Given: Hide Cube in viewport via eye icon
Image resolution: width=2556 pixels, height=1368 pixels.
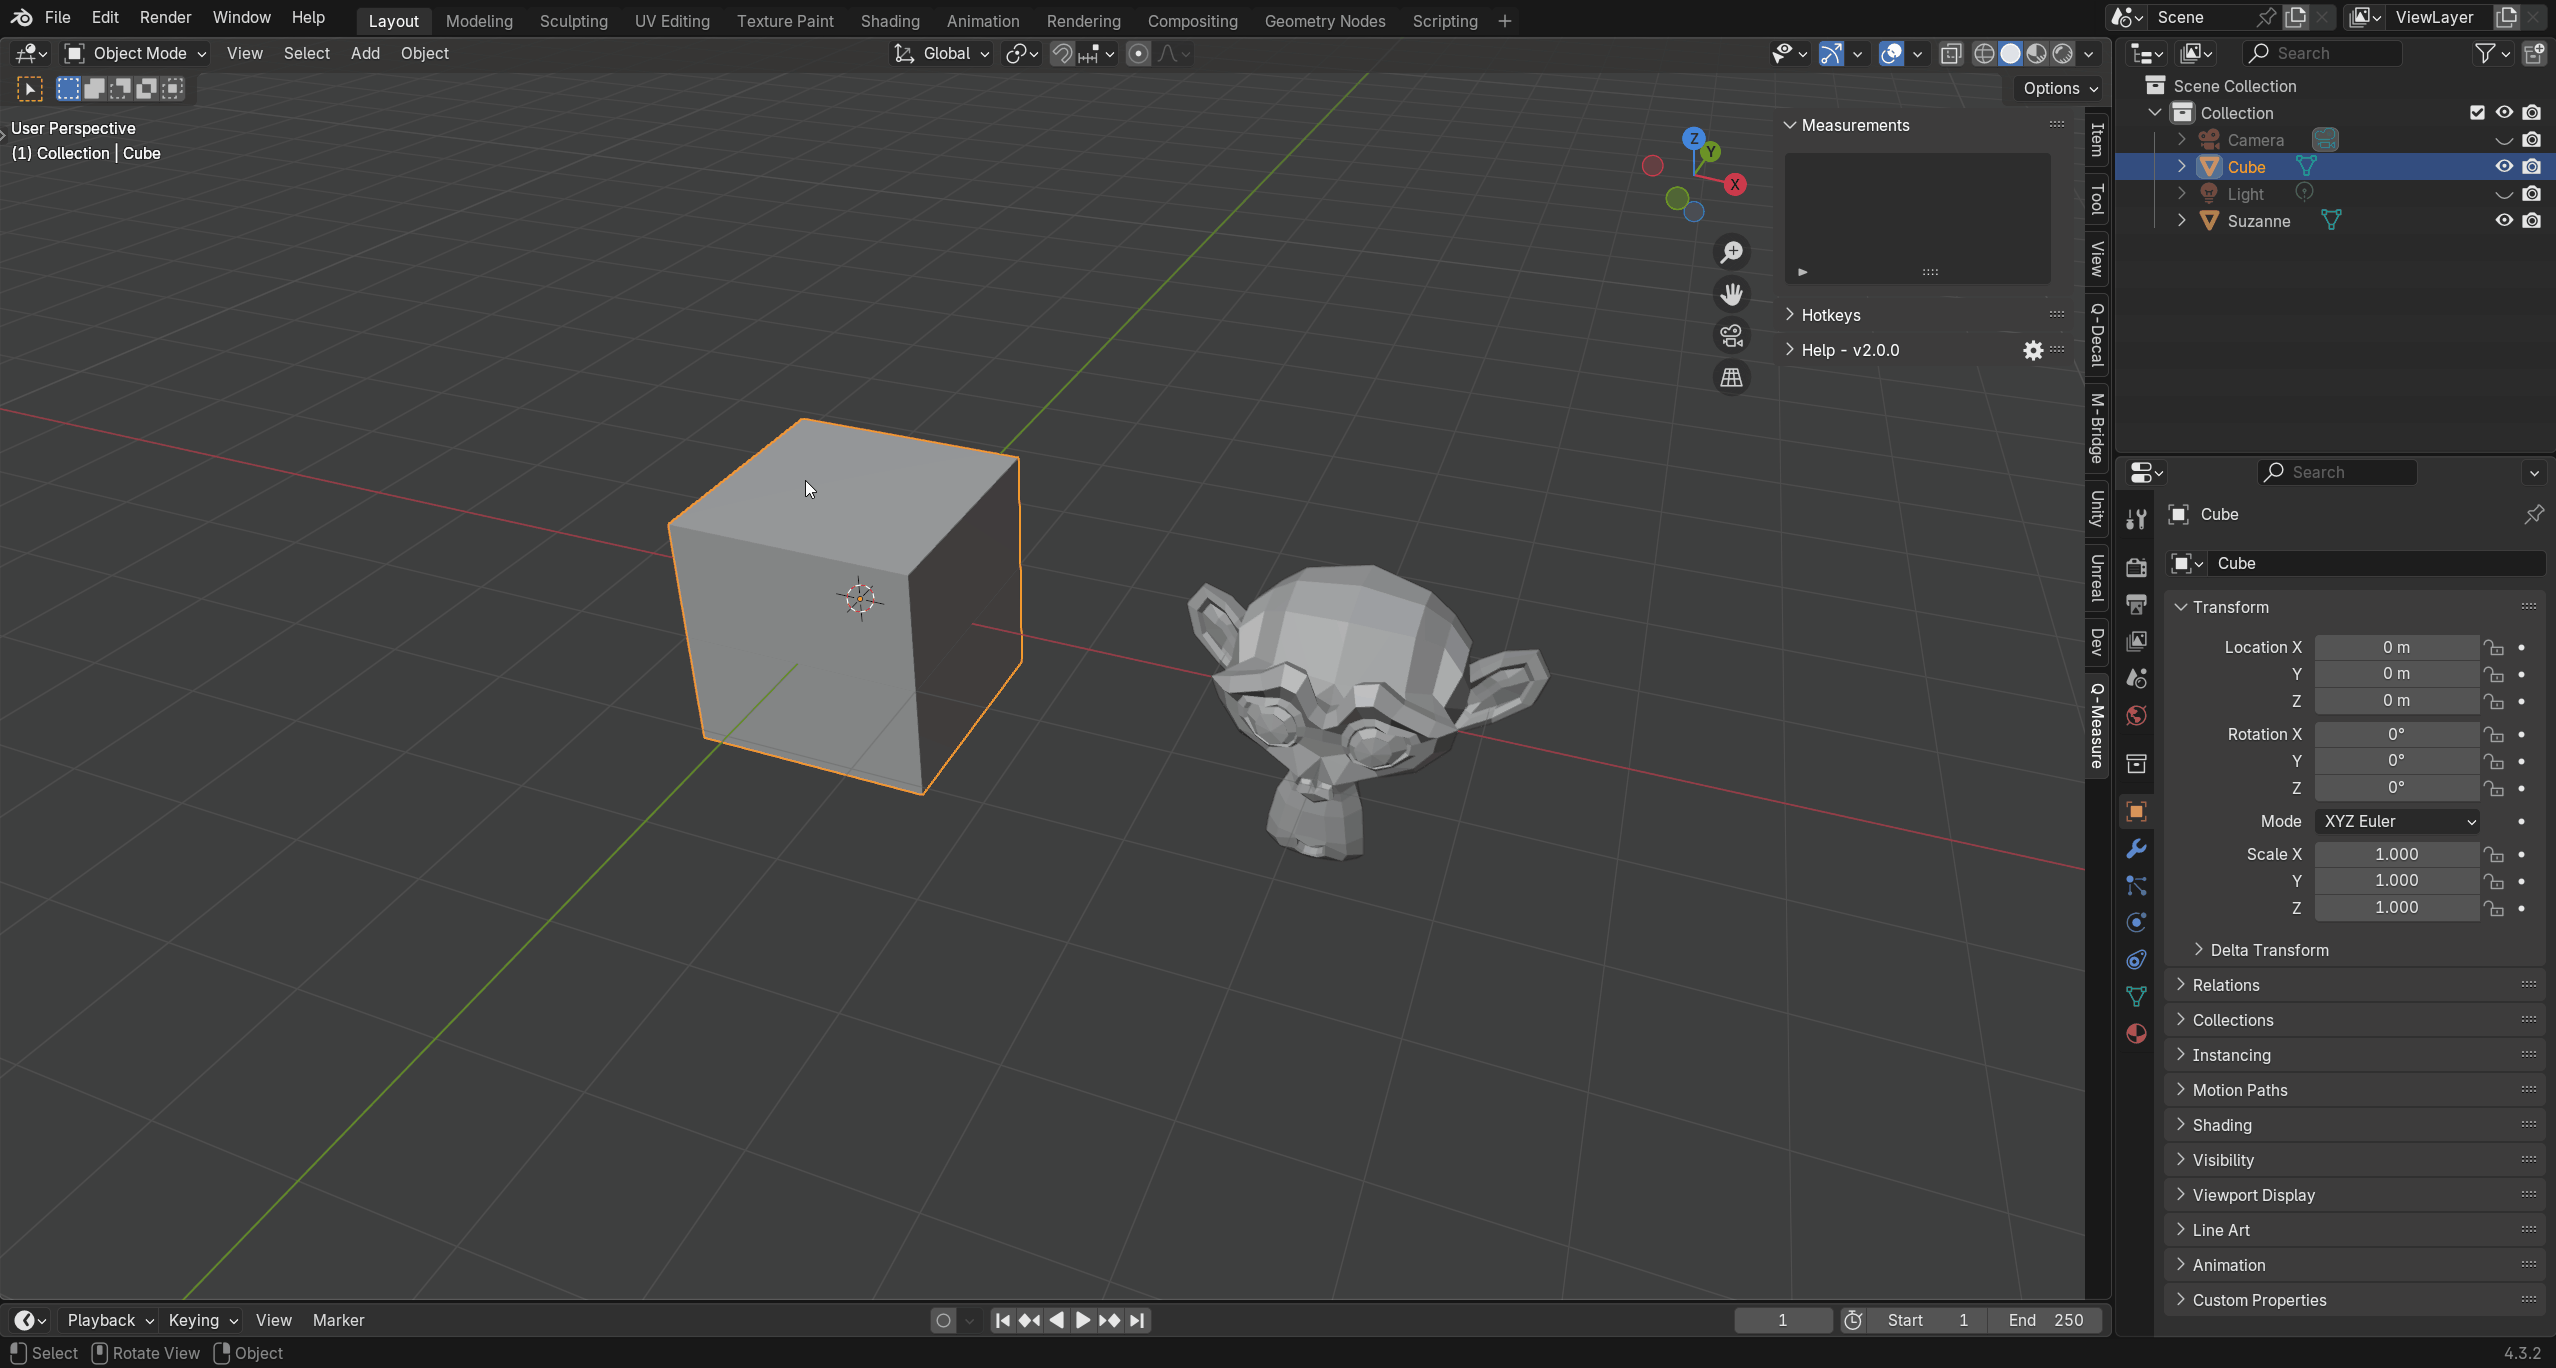Looking at the screenshot, I should click(2504, 166).
